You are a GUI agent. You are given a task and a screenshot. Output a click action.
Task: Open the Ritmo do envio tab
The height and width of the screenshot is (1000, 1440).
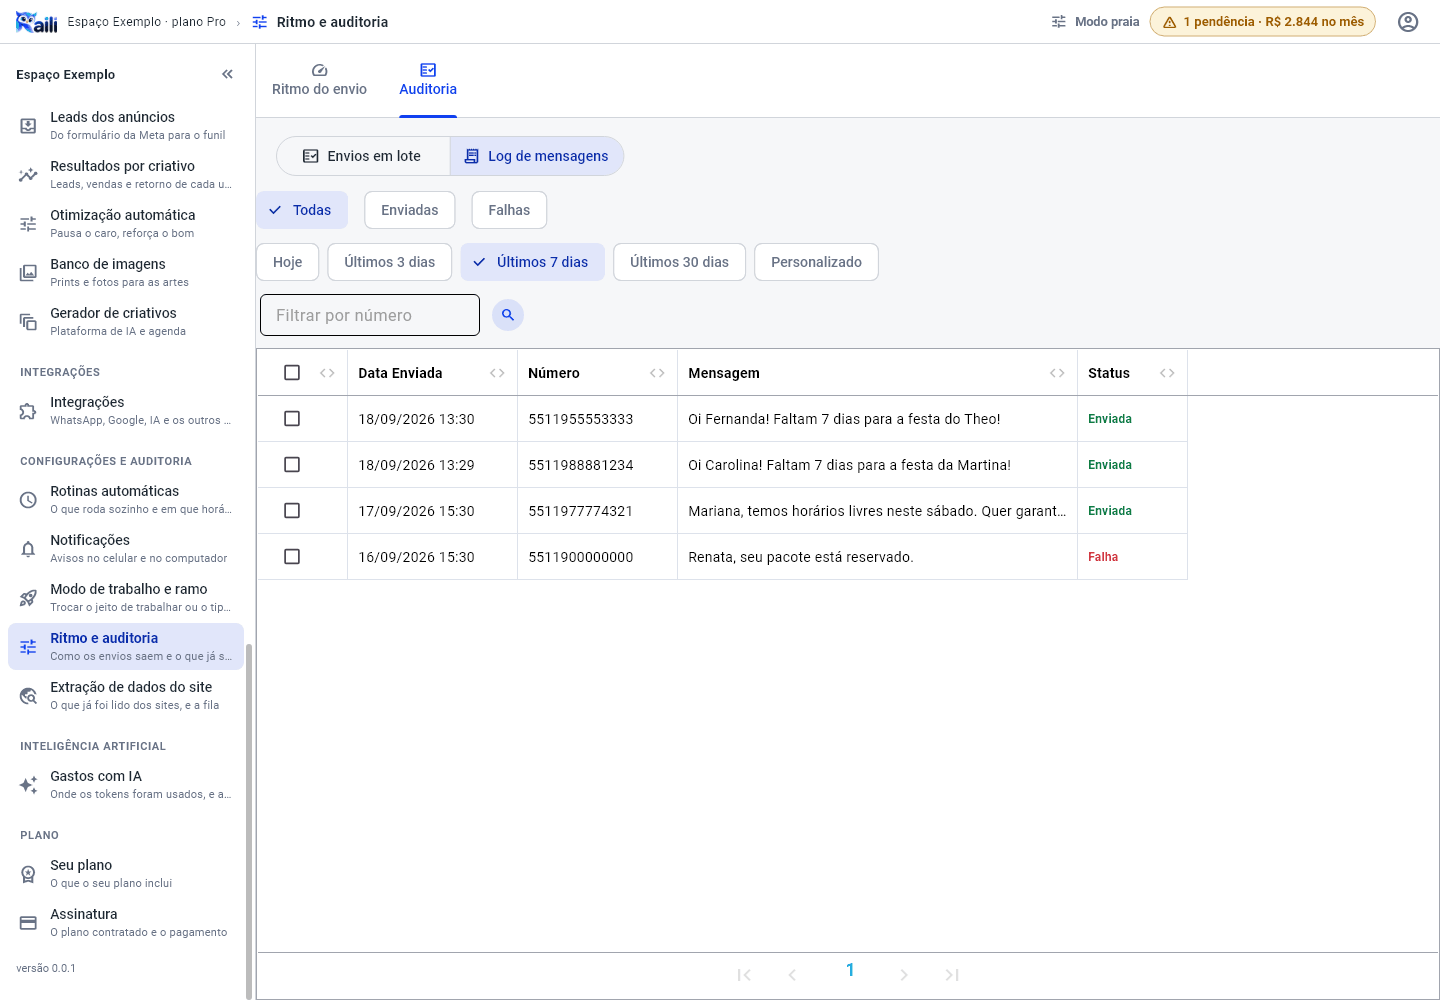click(x=320, y=81)
